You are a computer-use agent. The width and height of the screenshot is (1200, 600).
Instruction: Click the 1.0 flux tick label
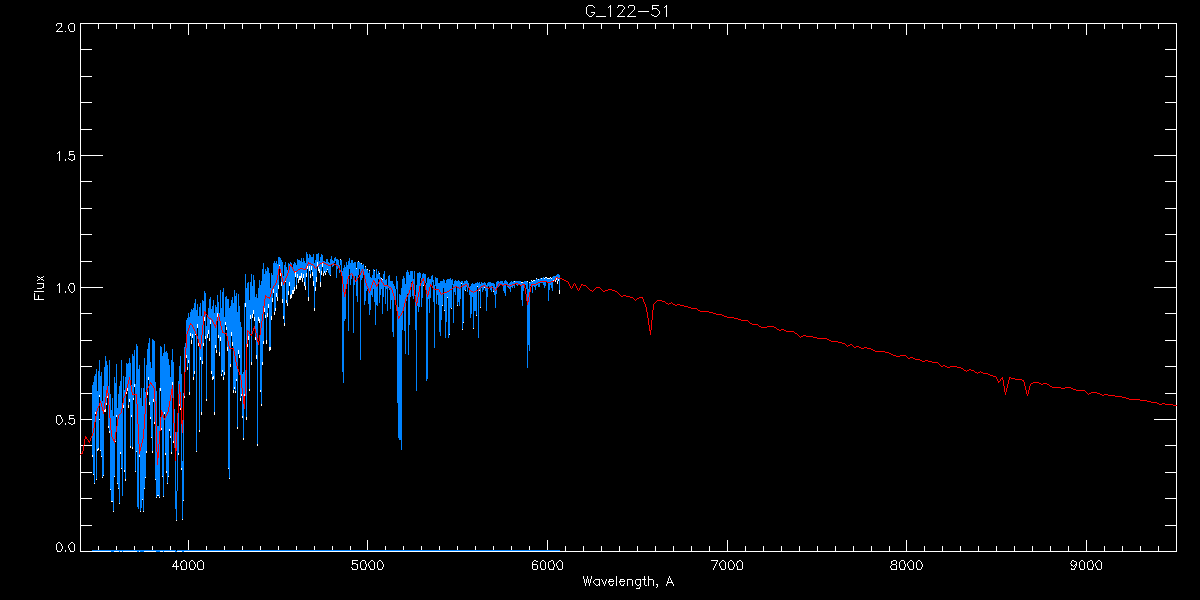point(64,288)
